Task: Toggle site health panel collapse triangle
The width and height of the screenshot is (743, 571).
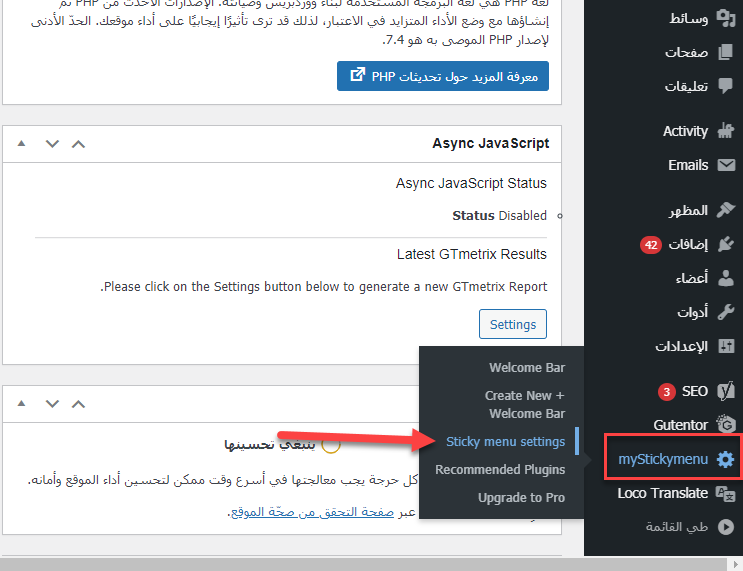Action: 21,403
